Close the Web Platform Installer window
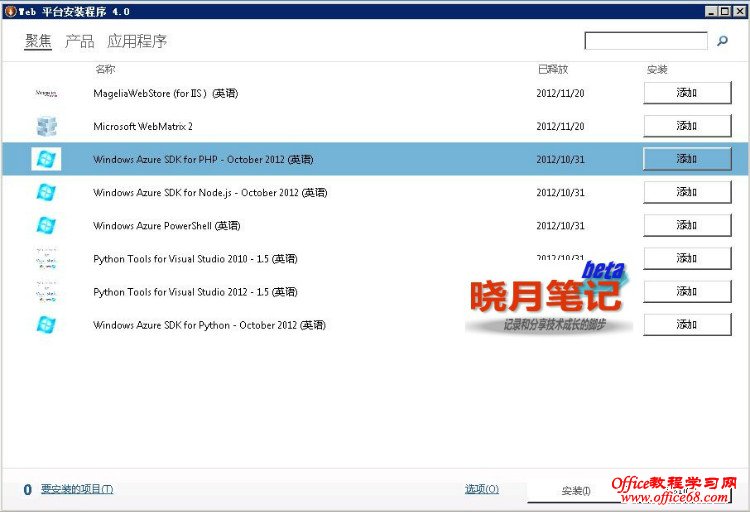750x512 pixels. [738, 11]
